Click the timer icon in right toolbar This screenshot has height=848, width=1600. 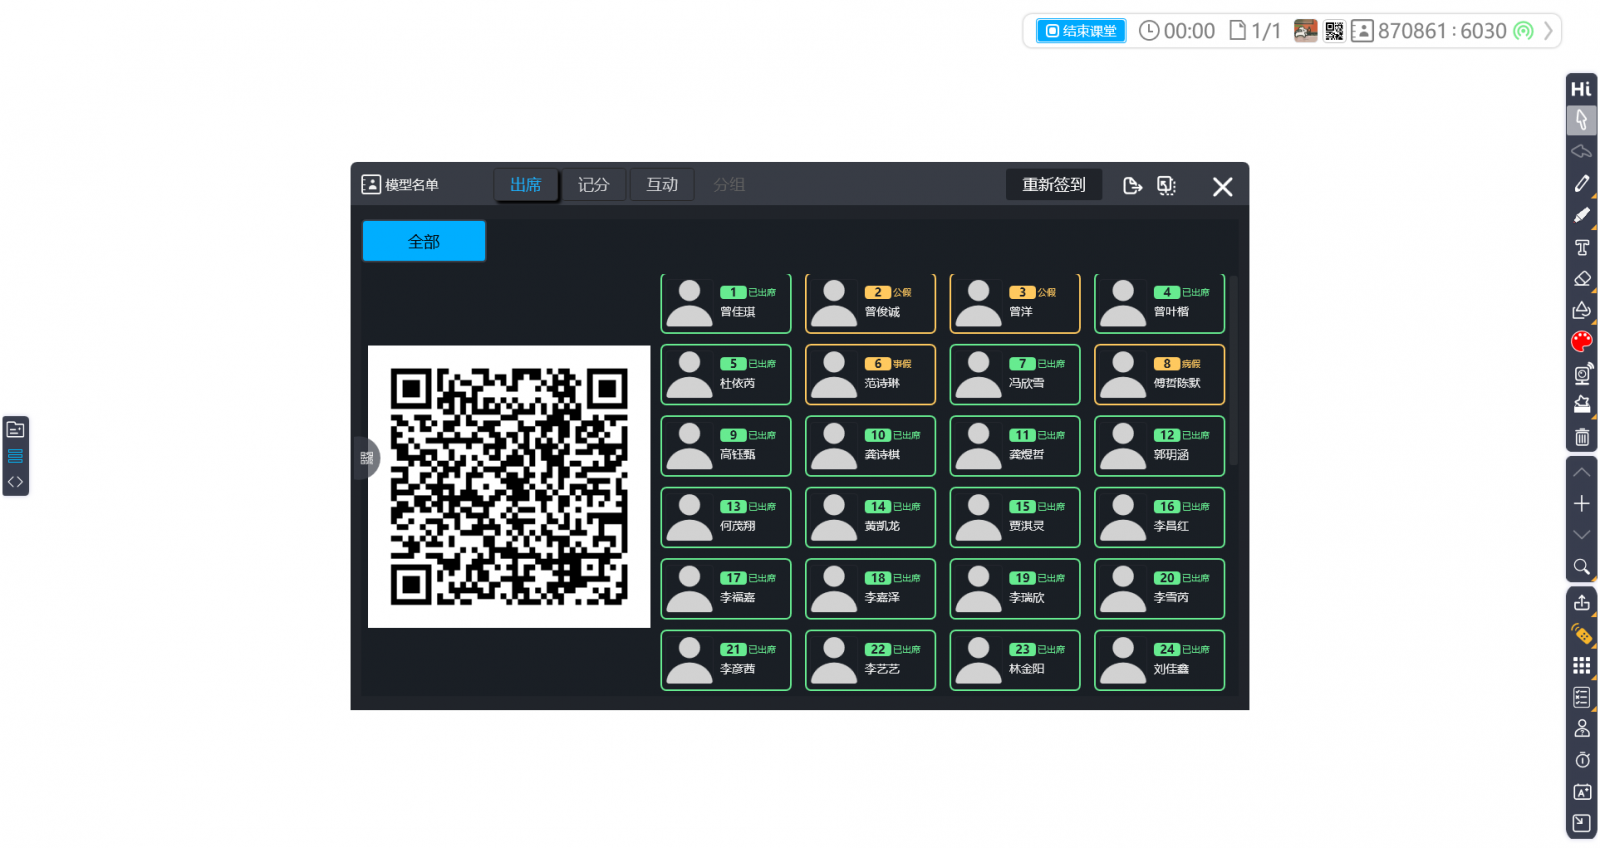tap(1581, 760)
